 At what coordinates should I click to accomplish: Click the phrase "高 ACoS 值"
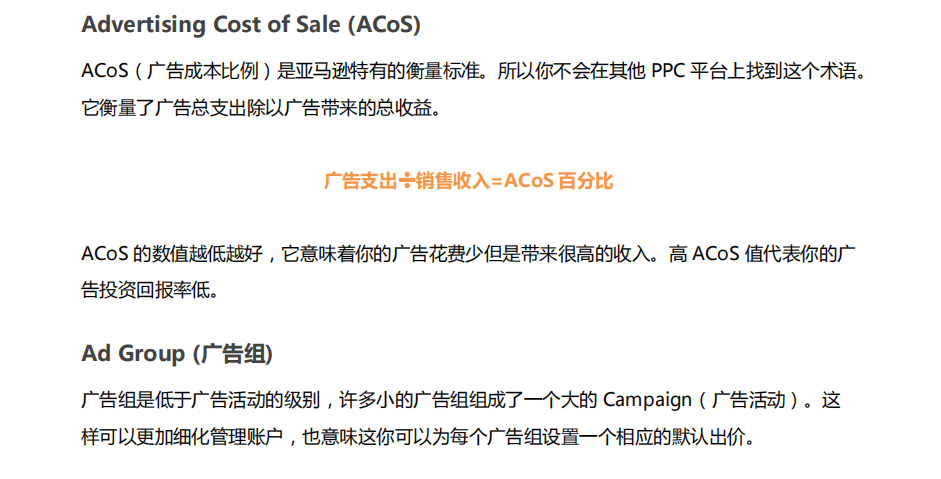point(717,254)
